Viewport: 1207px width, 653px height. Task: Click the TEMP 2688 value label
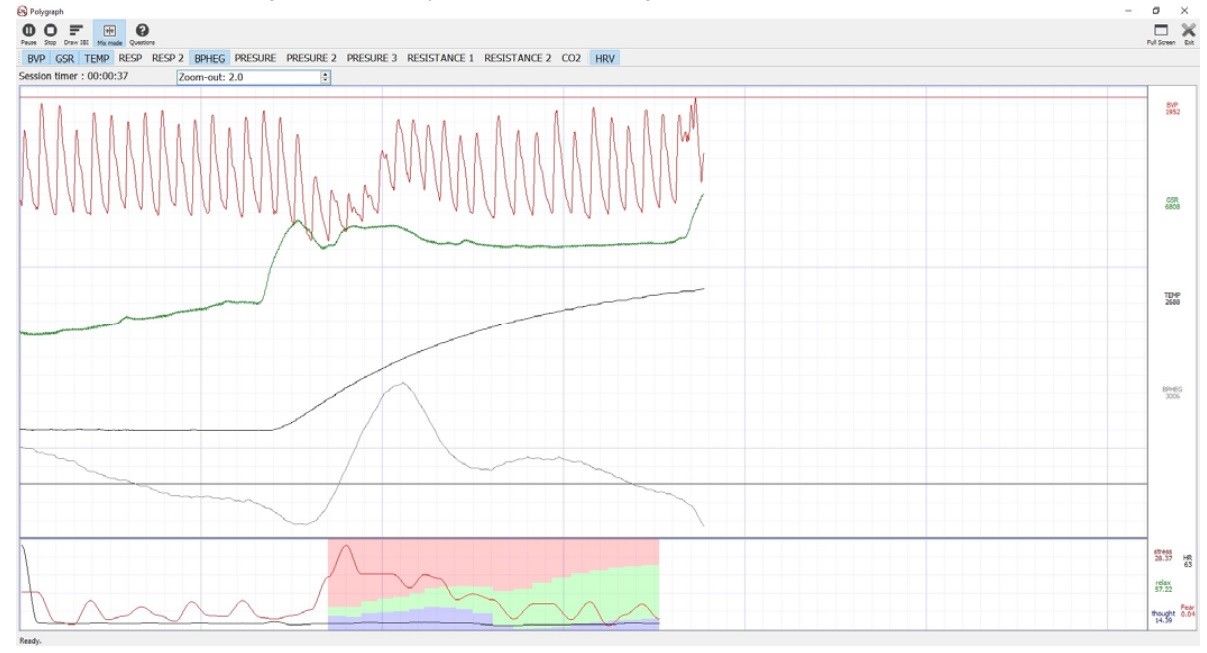(x=1173, y=298)
